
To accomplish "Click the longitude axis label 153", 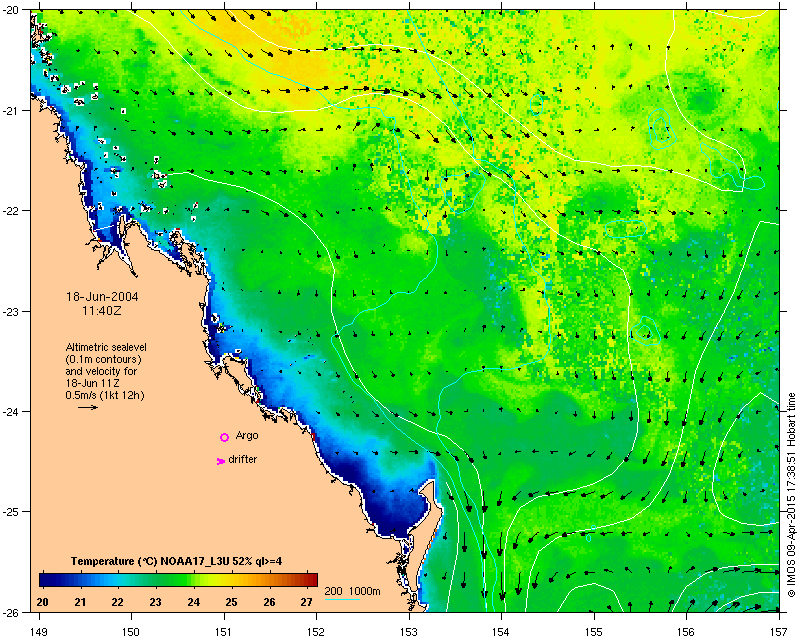I will pyautogui.click(x=409, y=632).
